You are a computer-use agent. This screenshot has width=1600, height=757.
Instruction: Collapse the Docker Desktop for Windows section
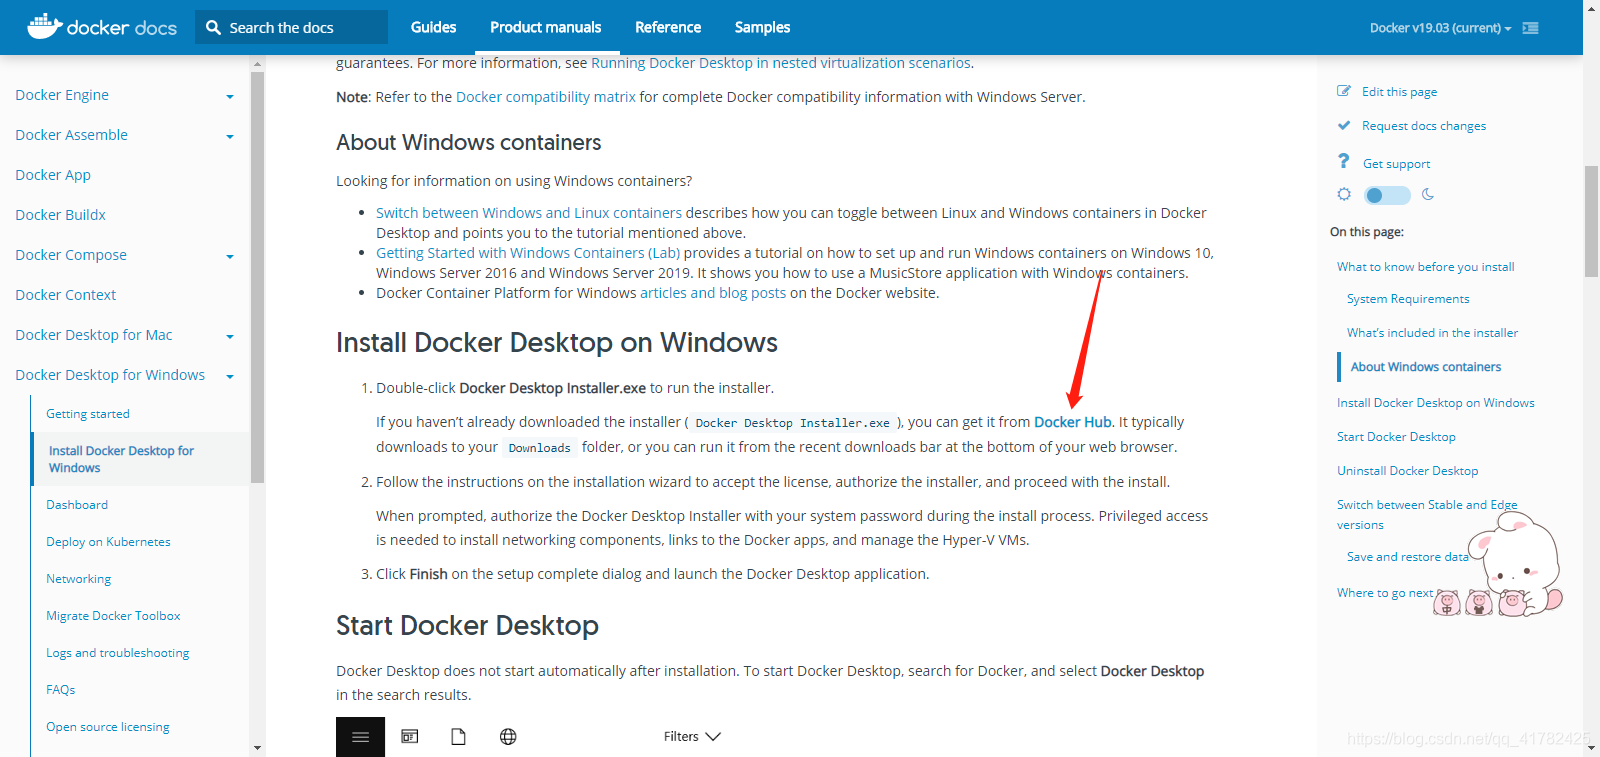[230, 377]
